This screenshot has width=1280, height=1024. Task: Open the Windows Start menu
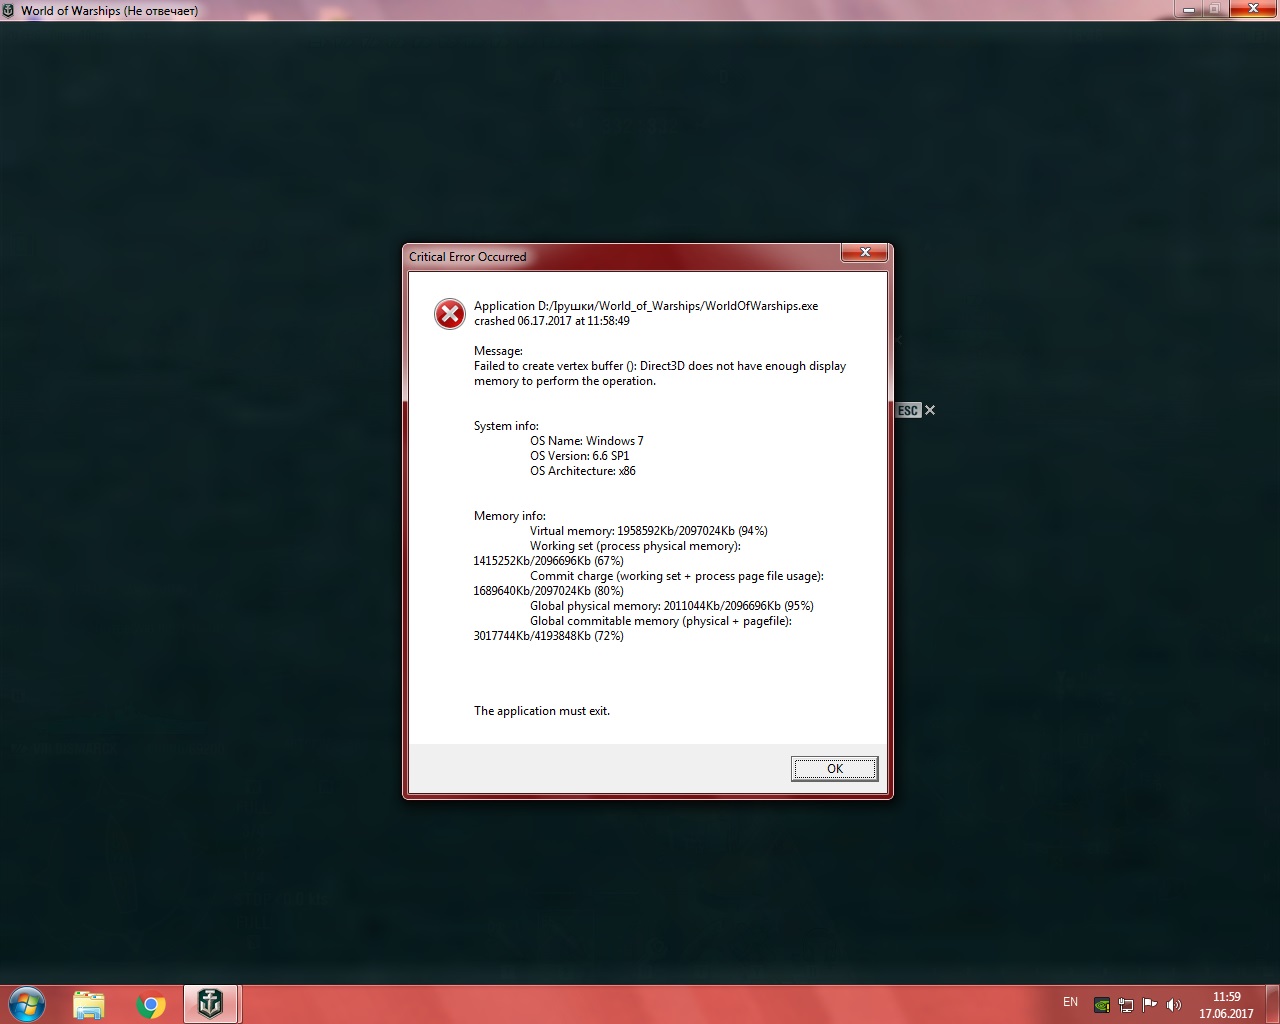coord(27,1004)
